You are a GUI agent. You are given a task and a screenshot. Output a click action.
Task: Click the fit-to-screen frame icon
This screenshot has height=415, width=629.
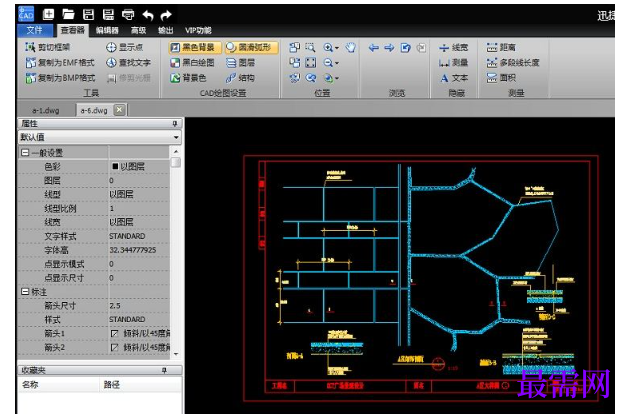coord(311,63)
